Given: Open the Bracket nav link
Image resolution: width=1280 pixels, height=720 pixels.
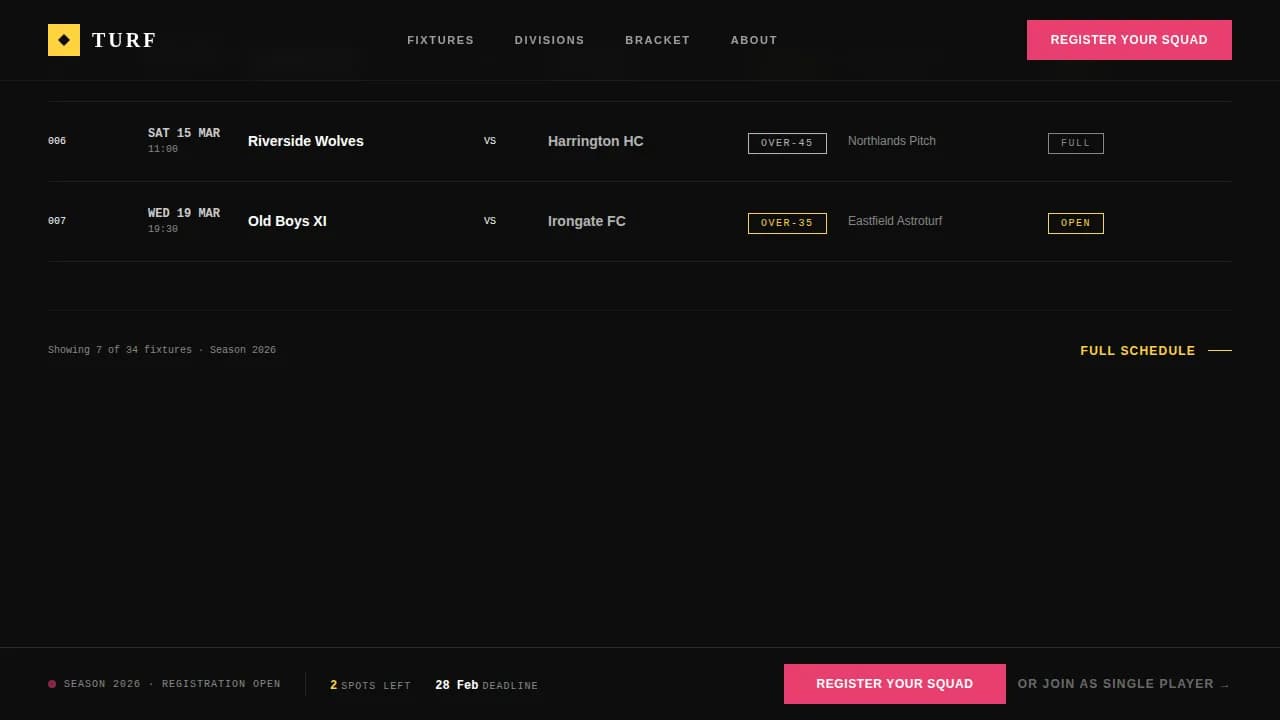Looking at the screenshot, I should (x=657, y=40).
